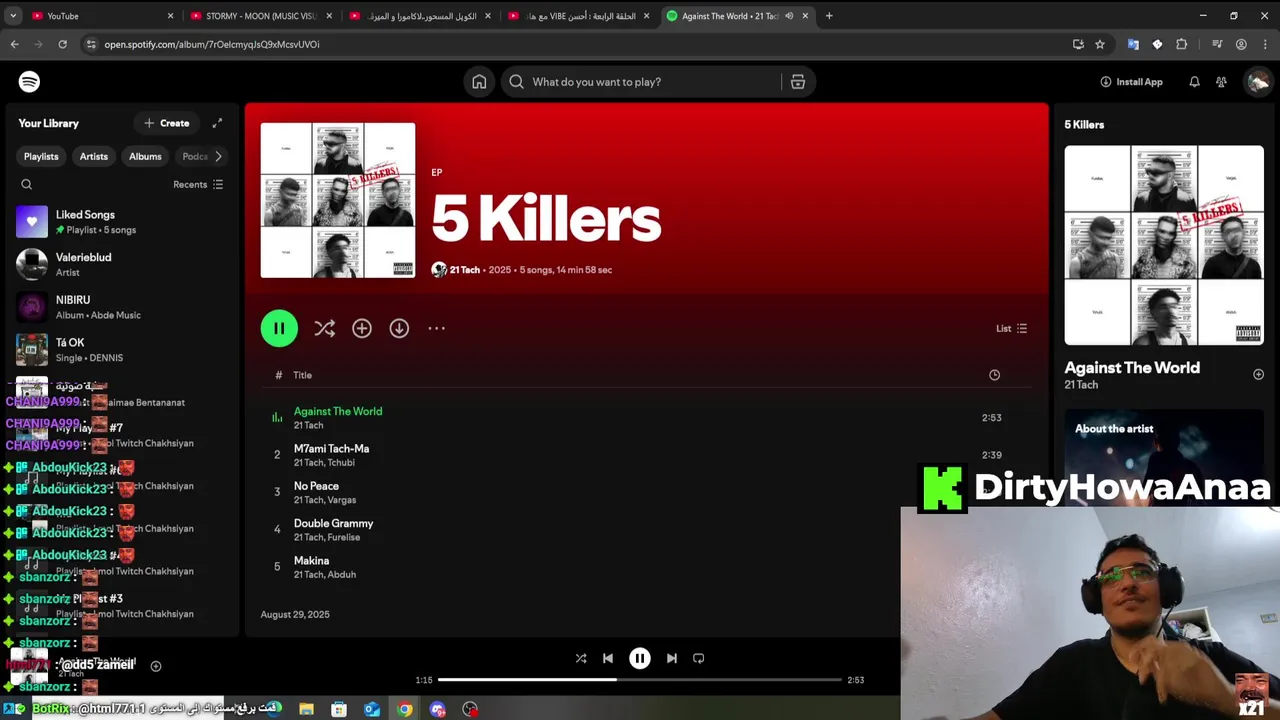Viewport: 1280px width, 720px height.
Task: Change the List view option
Action: pyautogui.click(x=1011, y=328)
